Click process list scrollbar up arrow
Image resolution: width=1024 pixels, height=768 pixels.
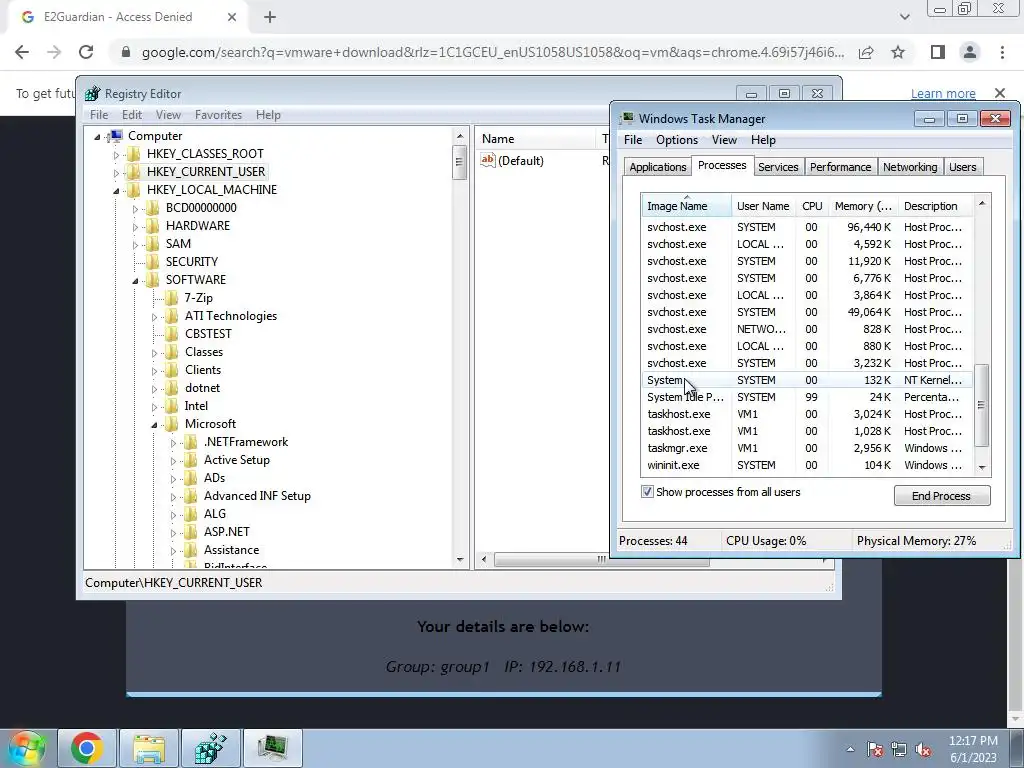point(982,204)
